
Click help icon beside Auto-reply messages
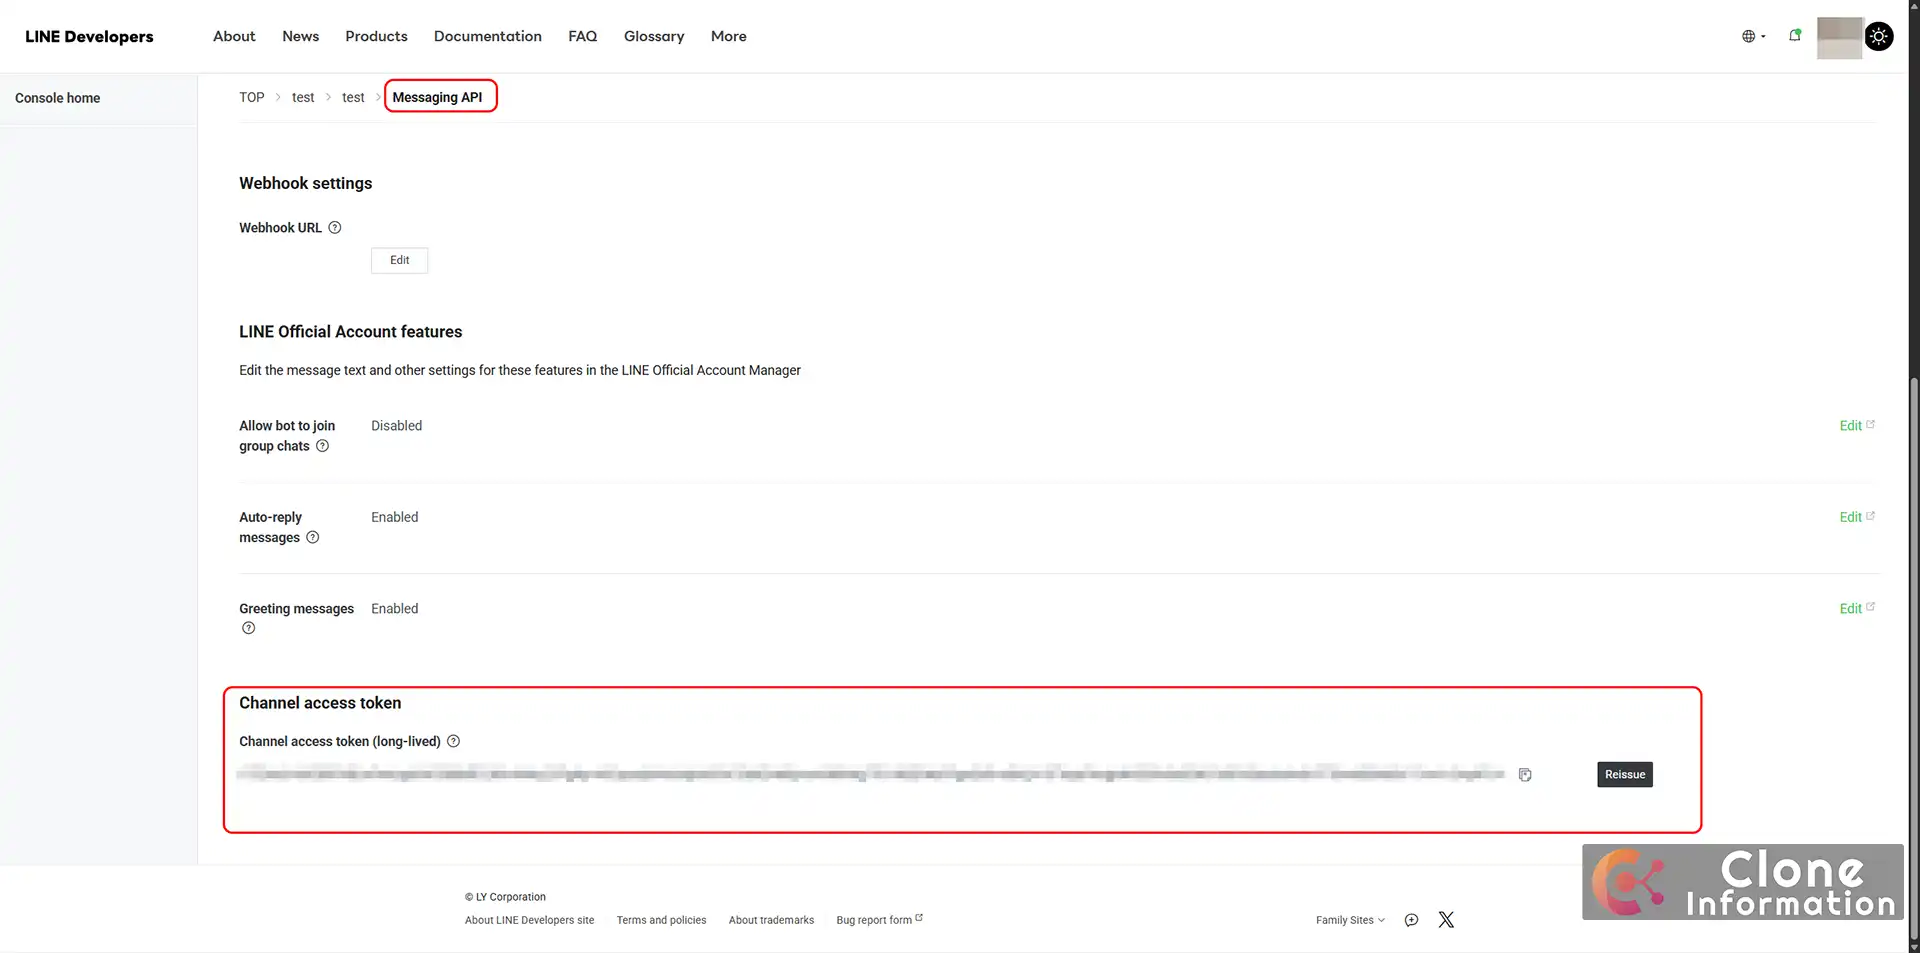(313, 538)
